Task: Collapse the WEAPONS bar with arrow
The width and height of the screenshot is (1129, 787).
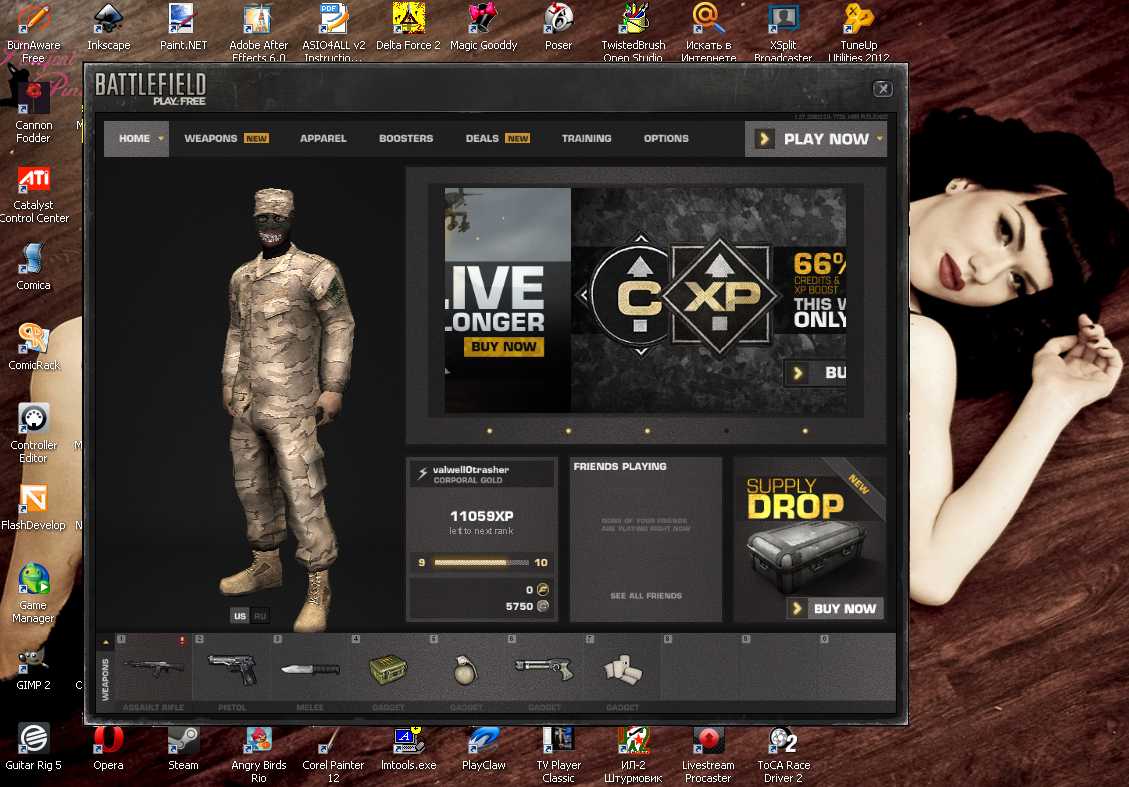Action: pyautogui.click(x=106, y=642)
